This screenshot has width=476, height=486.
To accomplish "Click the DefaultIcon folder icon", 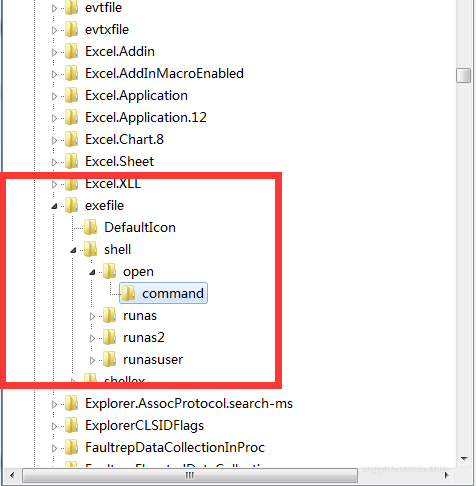I will pyautogui.click(x=90, y=227).
